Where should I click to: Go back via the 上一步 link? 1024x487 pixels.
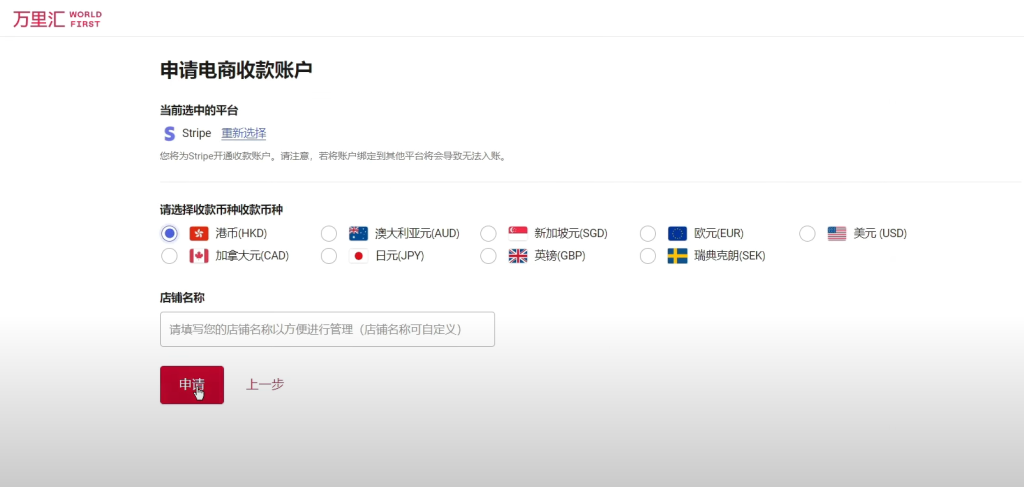coord(264,385)
